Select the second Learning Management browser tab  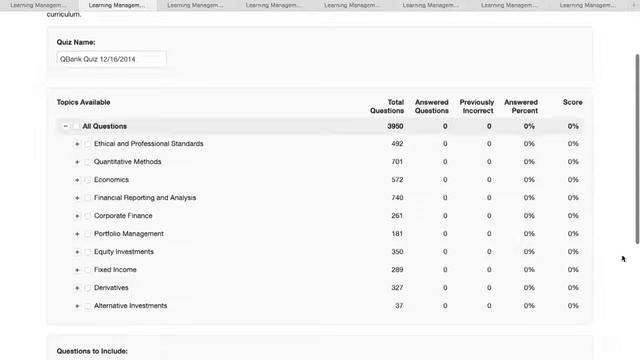117,5
